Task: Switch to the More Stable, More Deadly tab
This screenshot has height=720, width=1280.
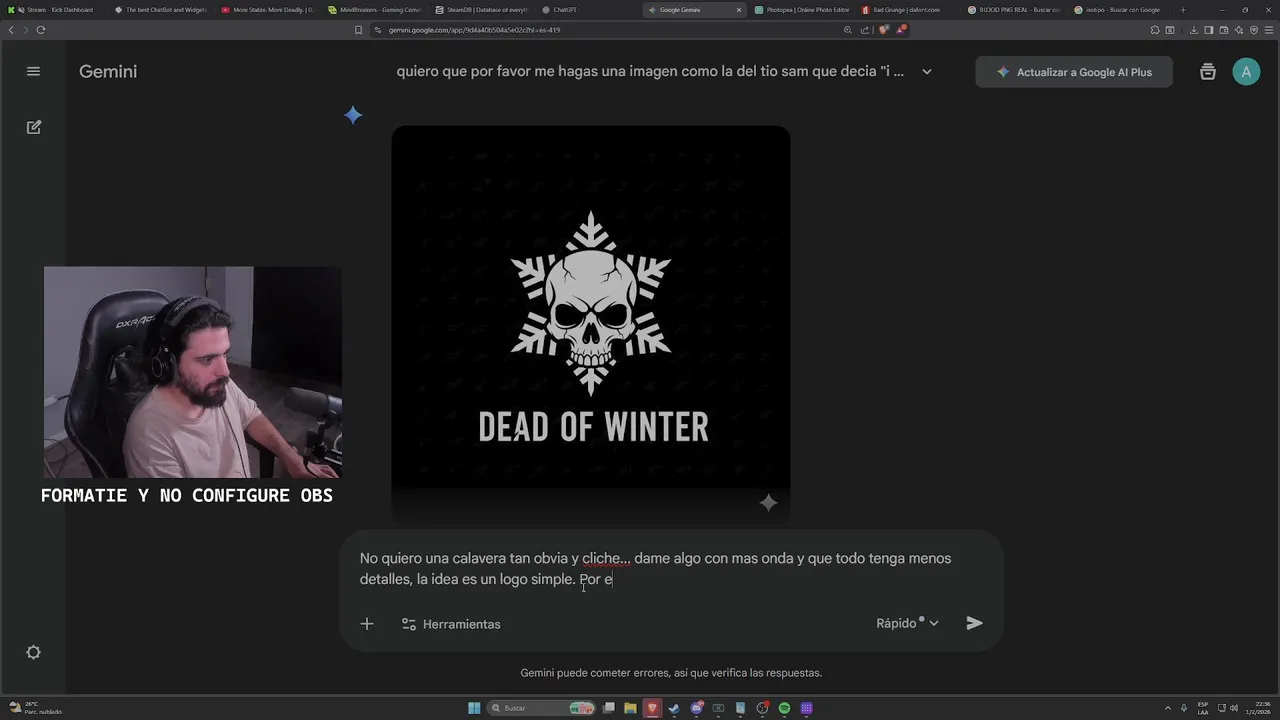Action: 267,10
